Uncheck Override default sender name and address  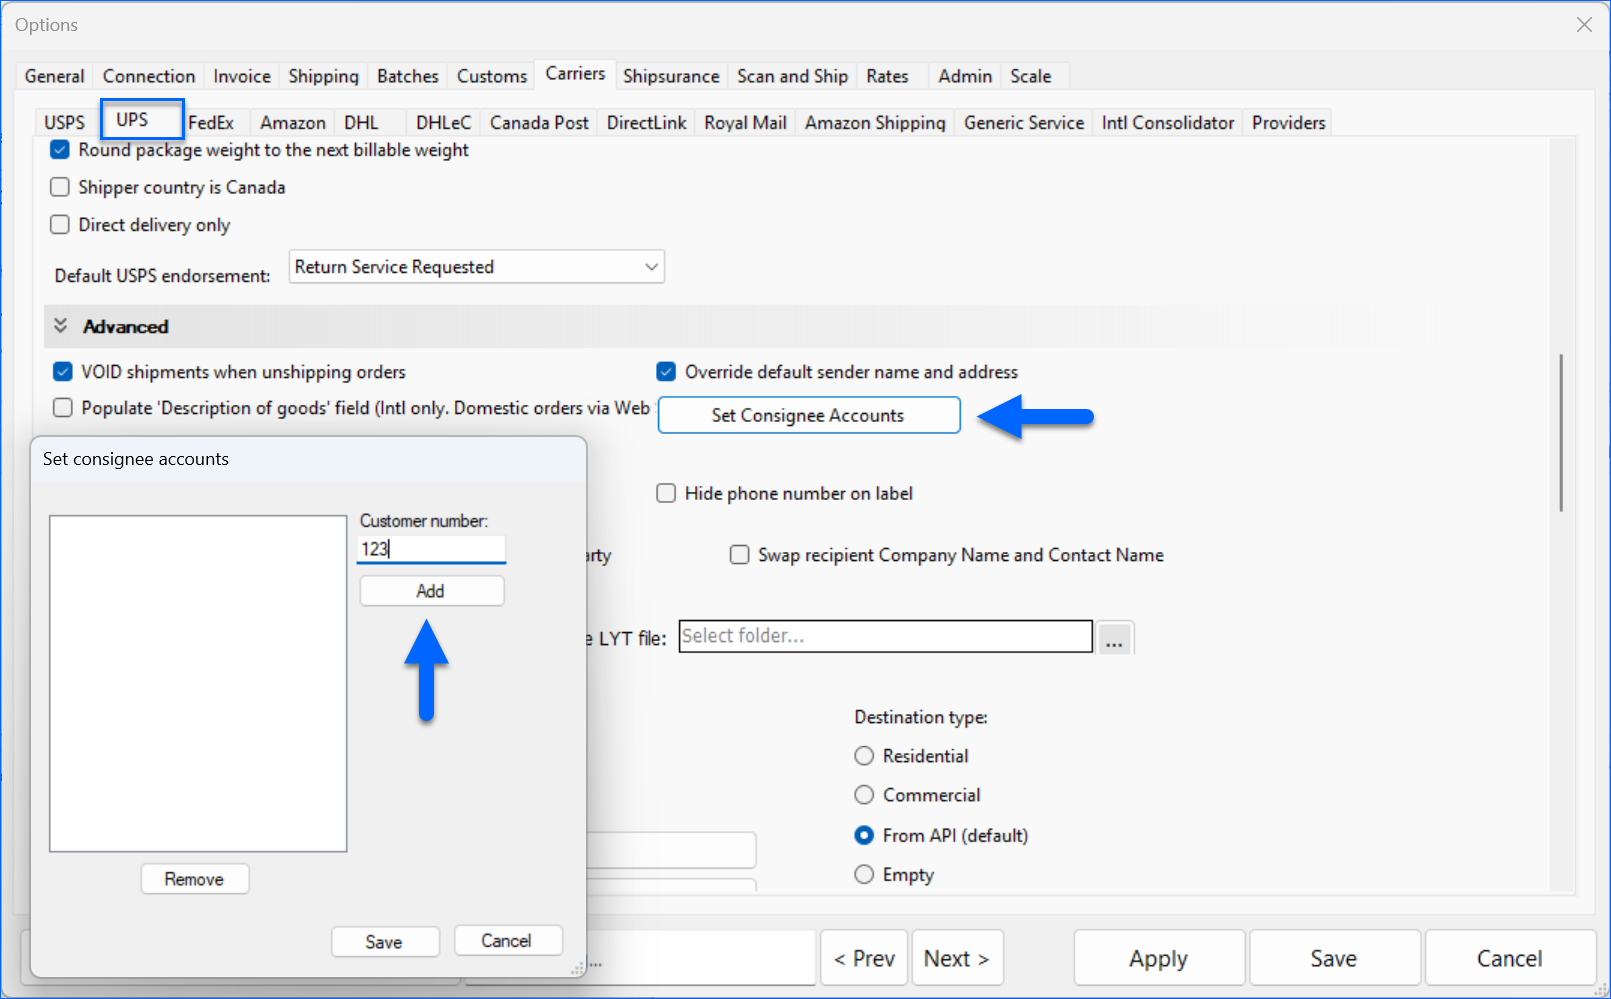pyautogui.click(x=666, y=372)
